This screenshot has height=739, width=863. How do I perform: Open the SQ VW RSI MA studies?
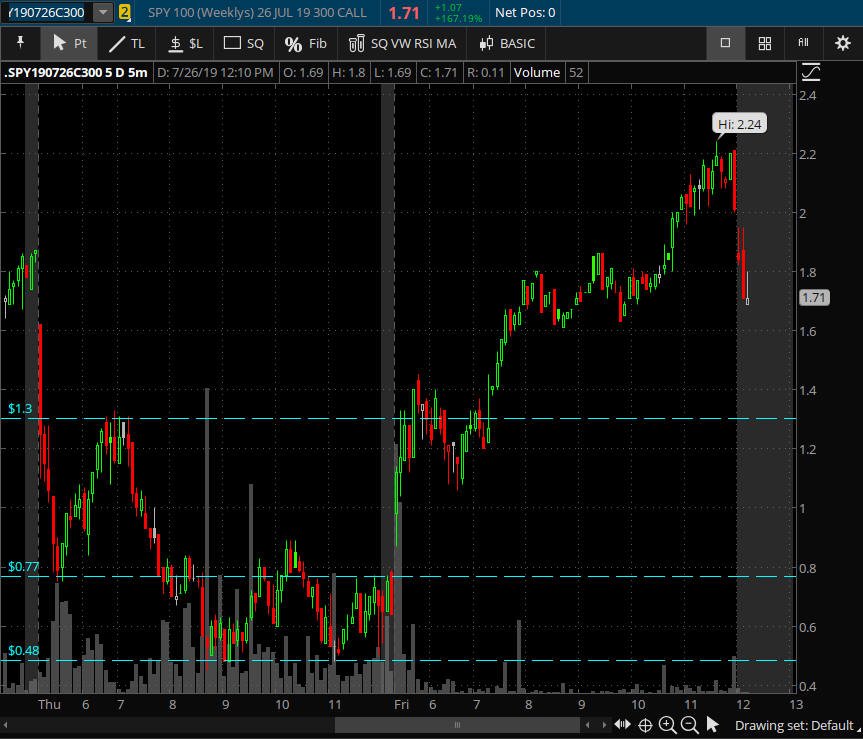click(402, 43)
